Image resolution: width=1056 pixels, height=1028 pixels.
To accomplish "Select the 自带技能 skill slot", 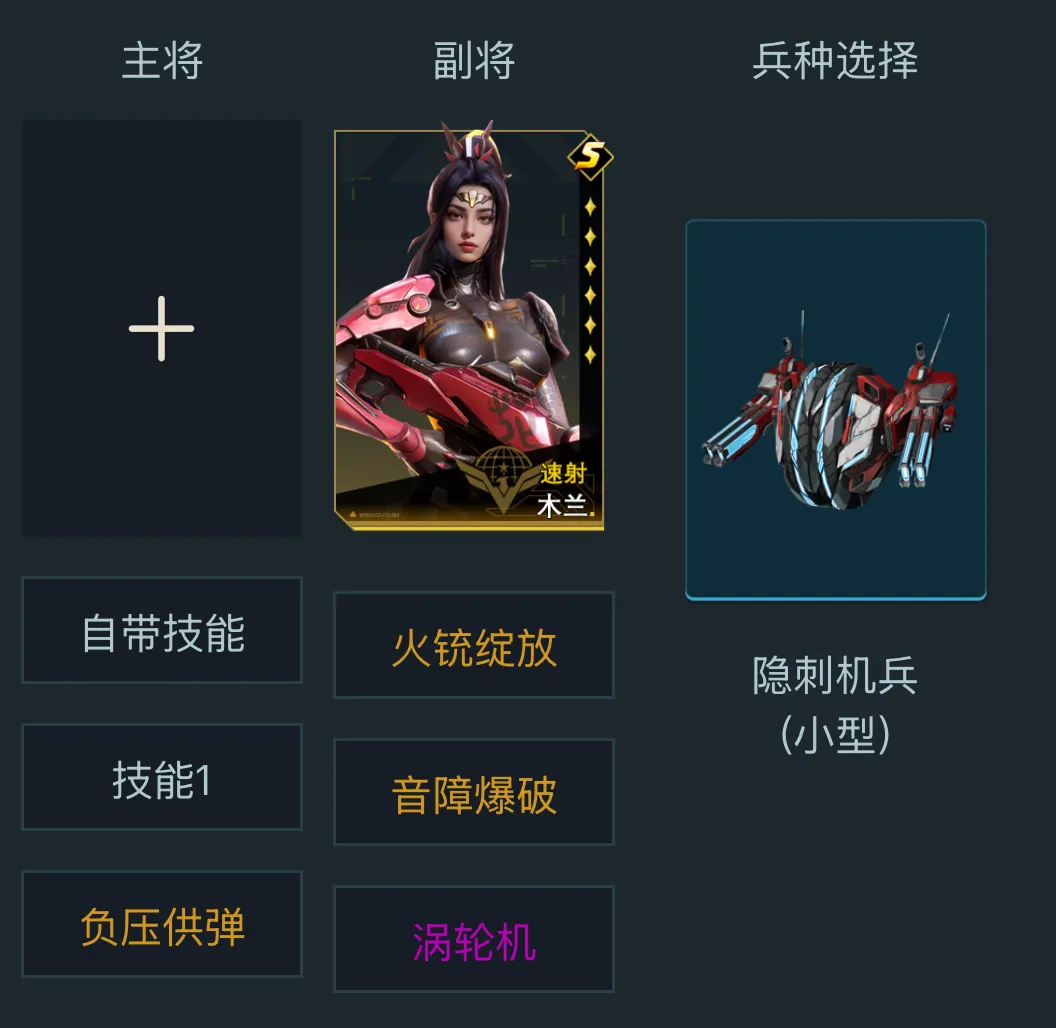I will point(162,630).
